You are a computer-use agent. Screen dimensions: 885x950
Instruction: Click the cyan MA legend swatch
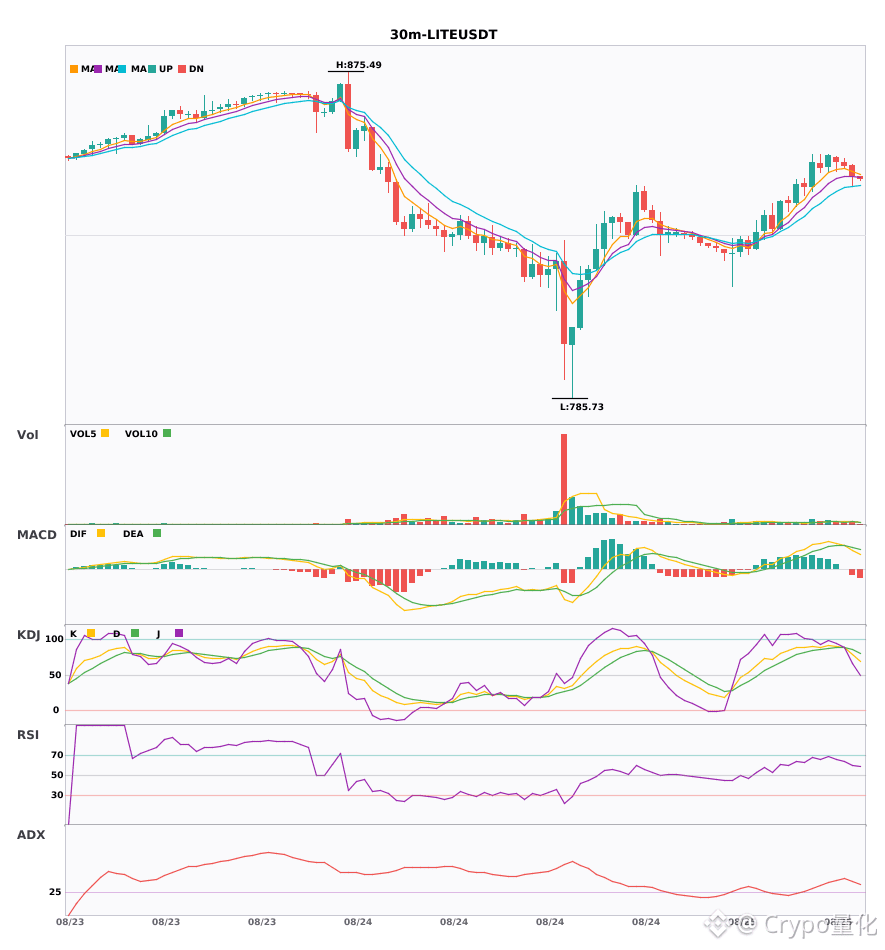tap(122, 69)
